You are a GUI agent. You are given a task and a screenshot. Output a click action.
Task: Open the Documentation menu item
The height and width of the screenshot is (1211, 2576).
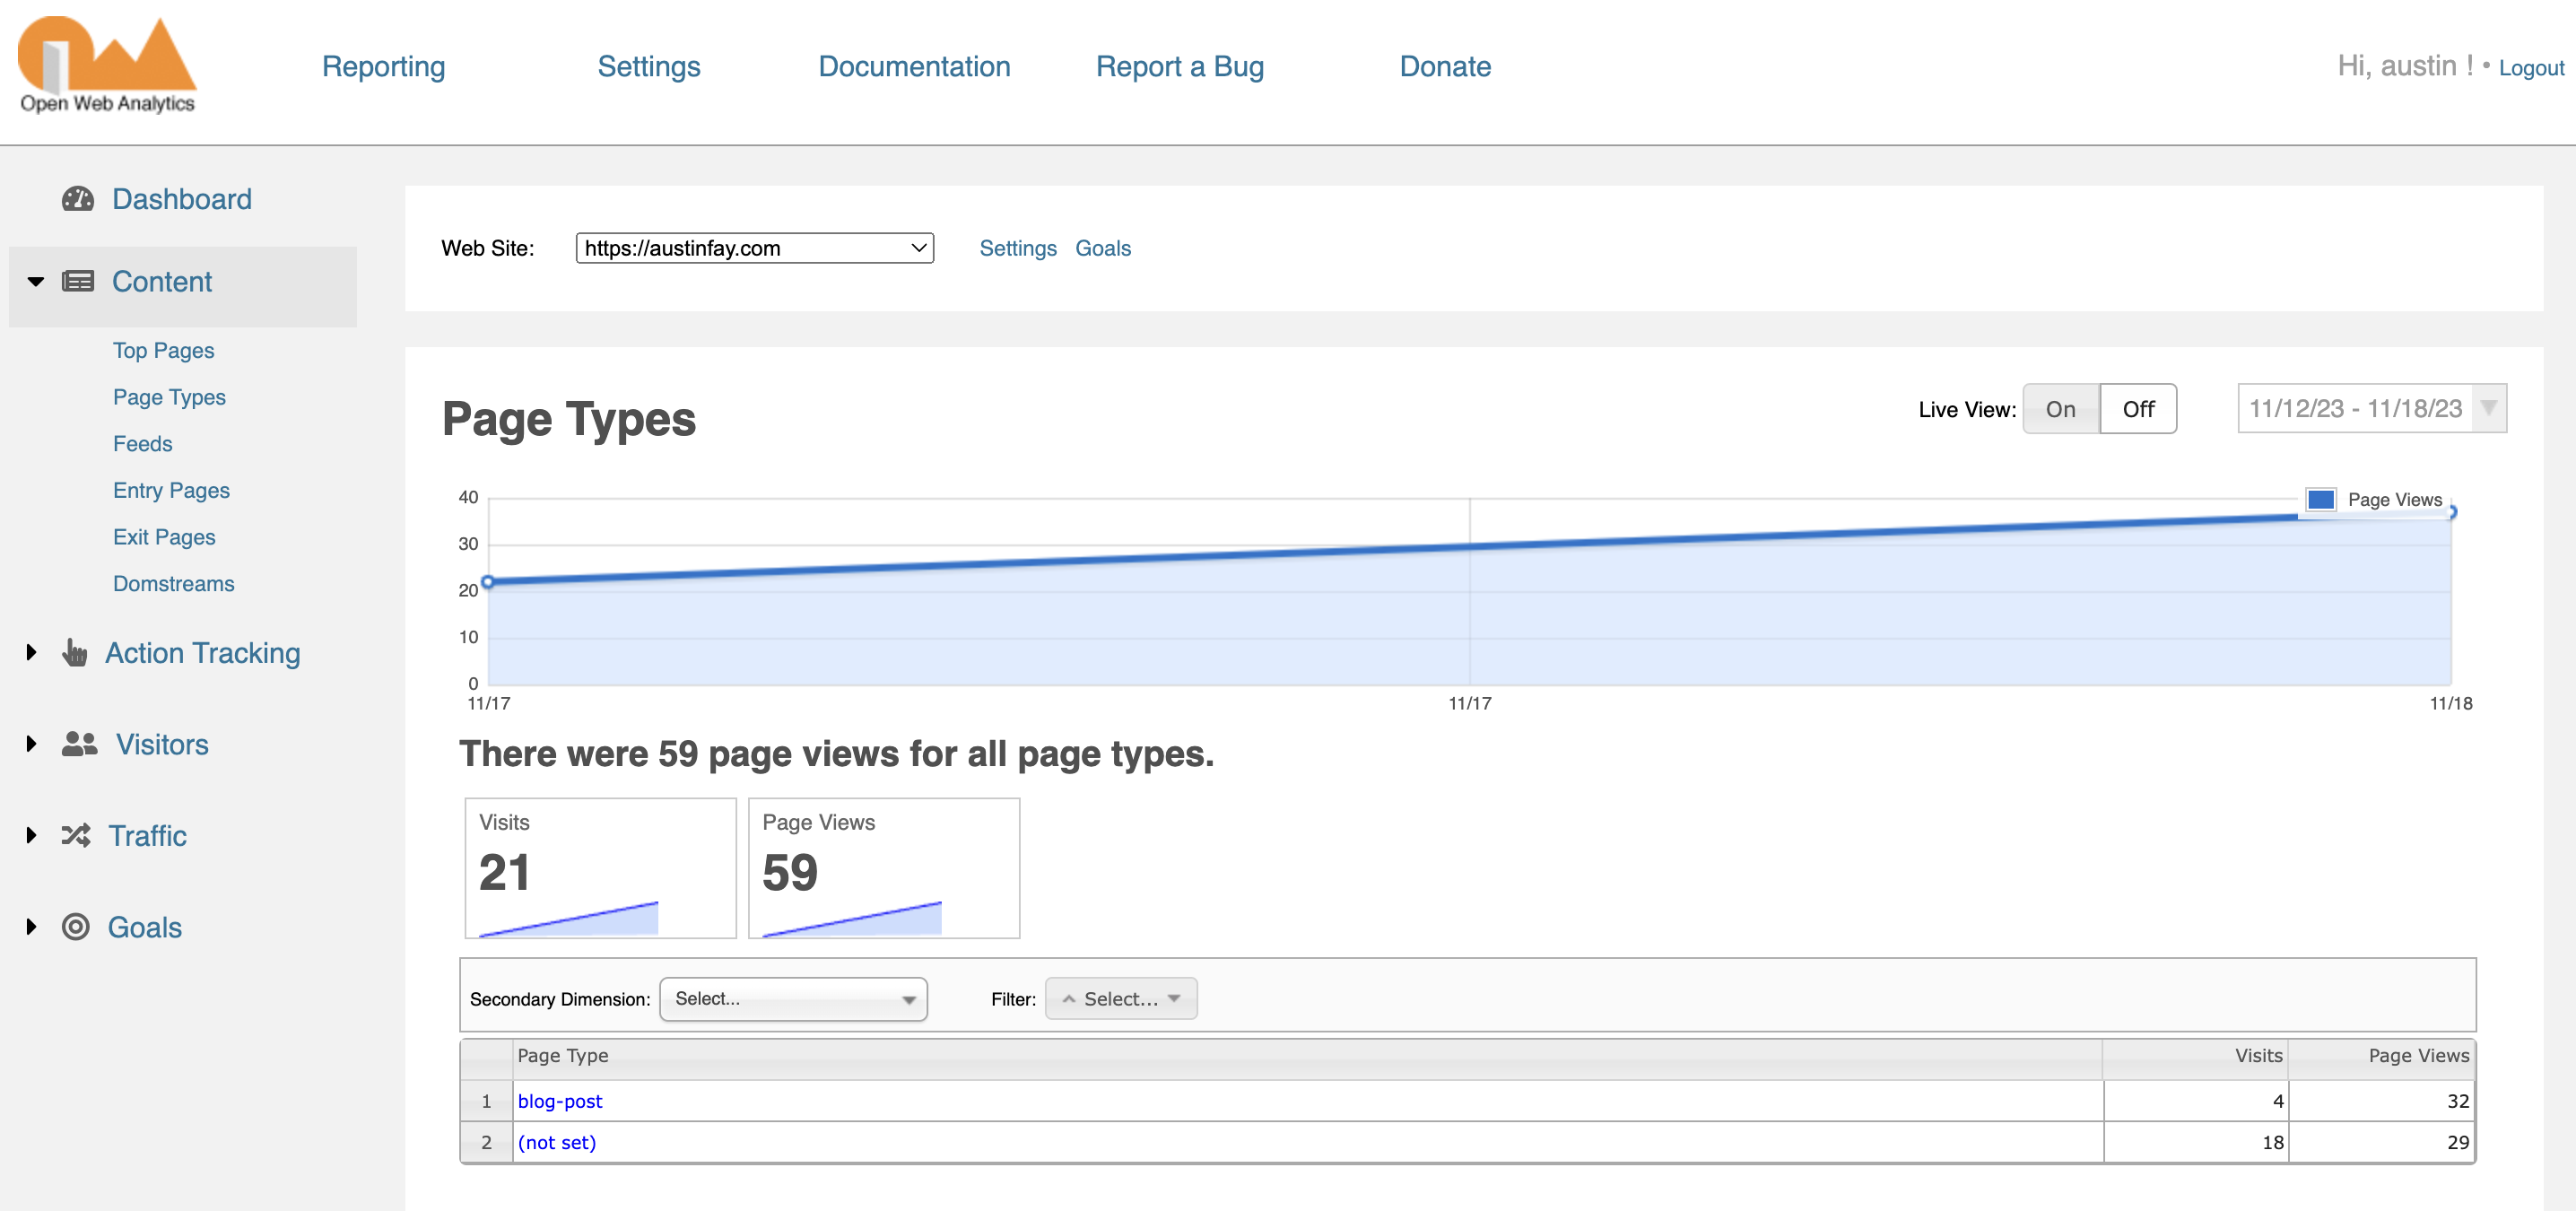tap(914, 66)
